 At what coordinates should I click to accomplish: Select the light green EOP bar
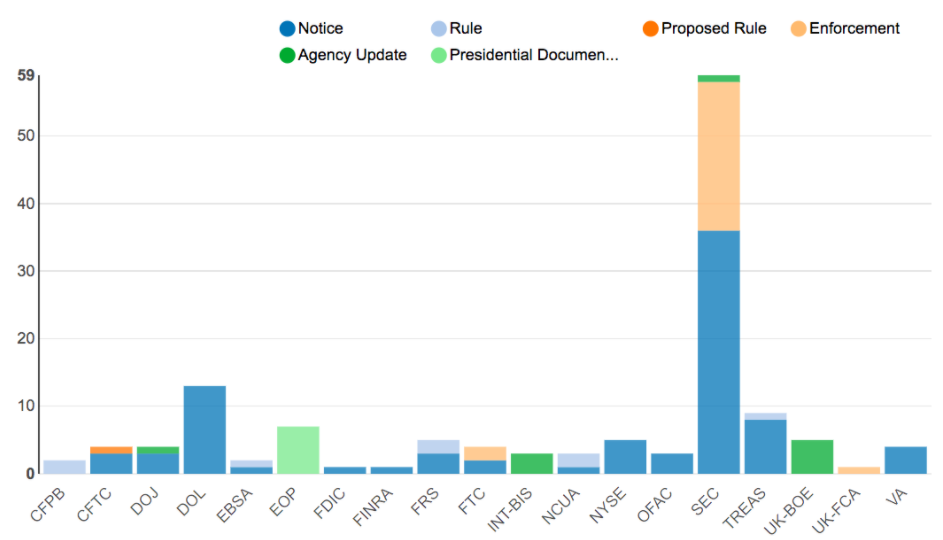click(298, 450)
